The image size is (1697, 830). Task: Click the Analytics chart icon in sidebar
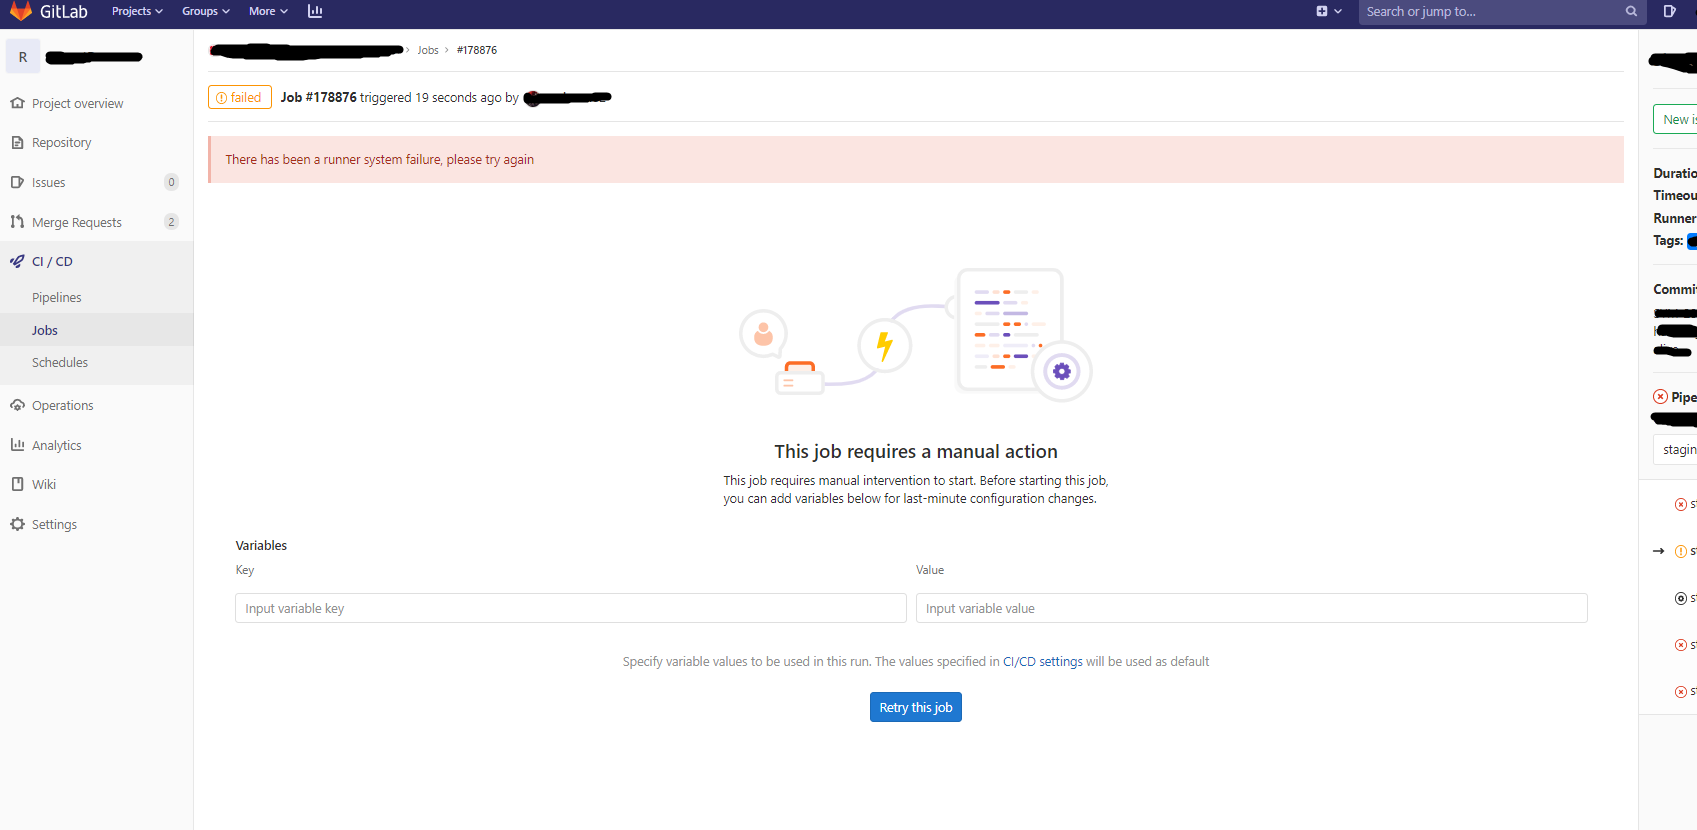[x=17, y=445]
